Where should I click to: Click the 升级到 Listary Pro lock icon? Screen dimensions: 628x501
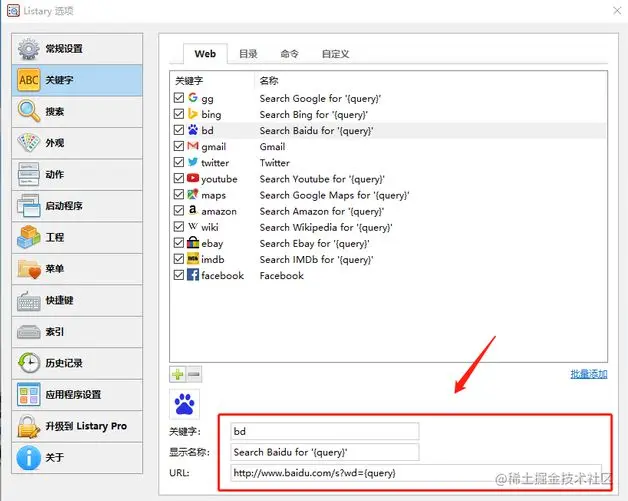coord(28,426)
